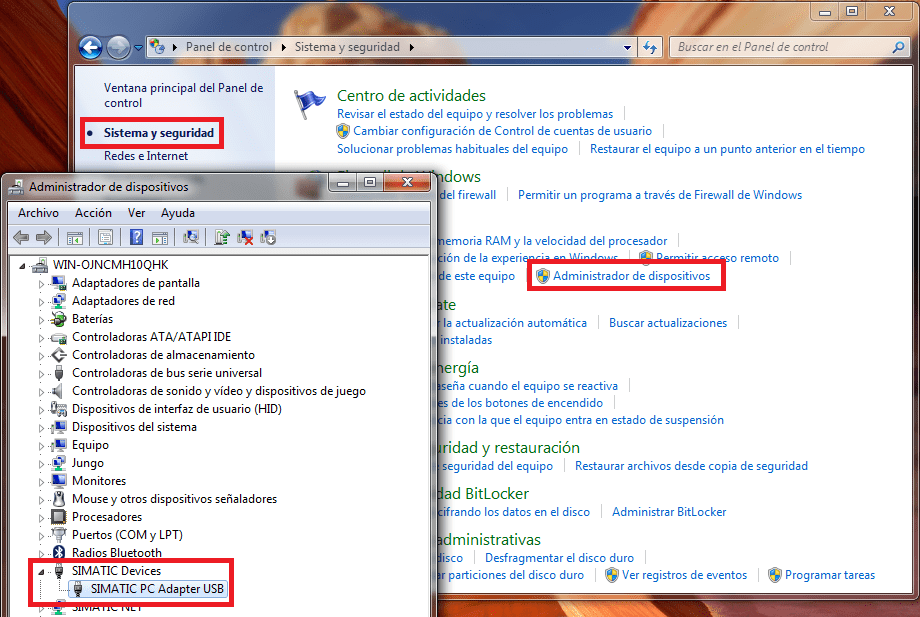Image resolution: width=920 pixels, height=617 pixels.
Task: Click Controladoras de sonido speaker icon
Action: [58, 391]
